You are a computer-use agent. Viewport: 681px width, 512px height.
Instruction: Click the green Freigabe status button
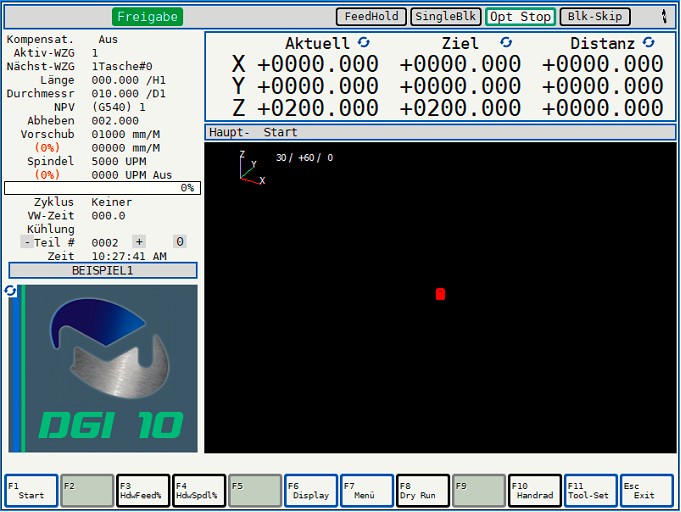click(x=147, y=17)
